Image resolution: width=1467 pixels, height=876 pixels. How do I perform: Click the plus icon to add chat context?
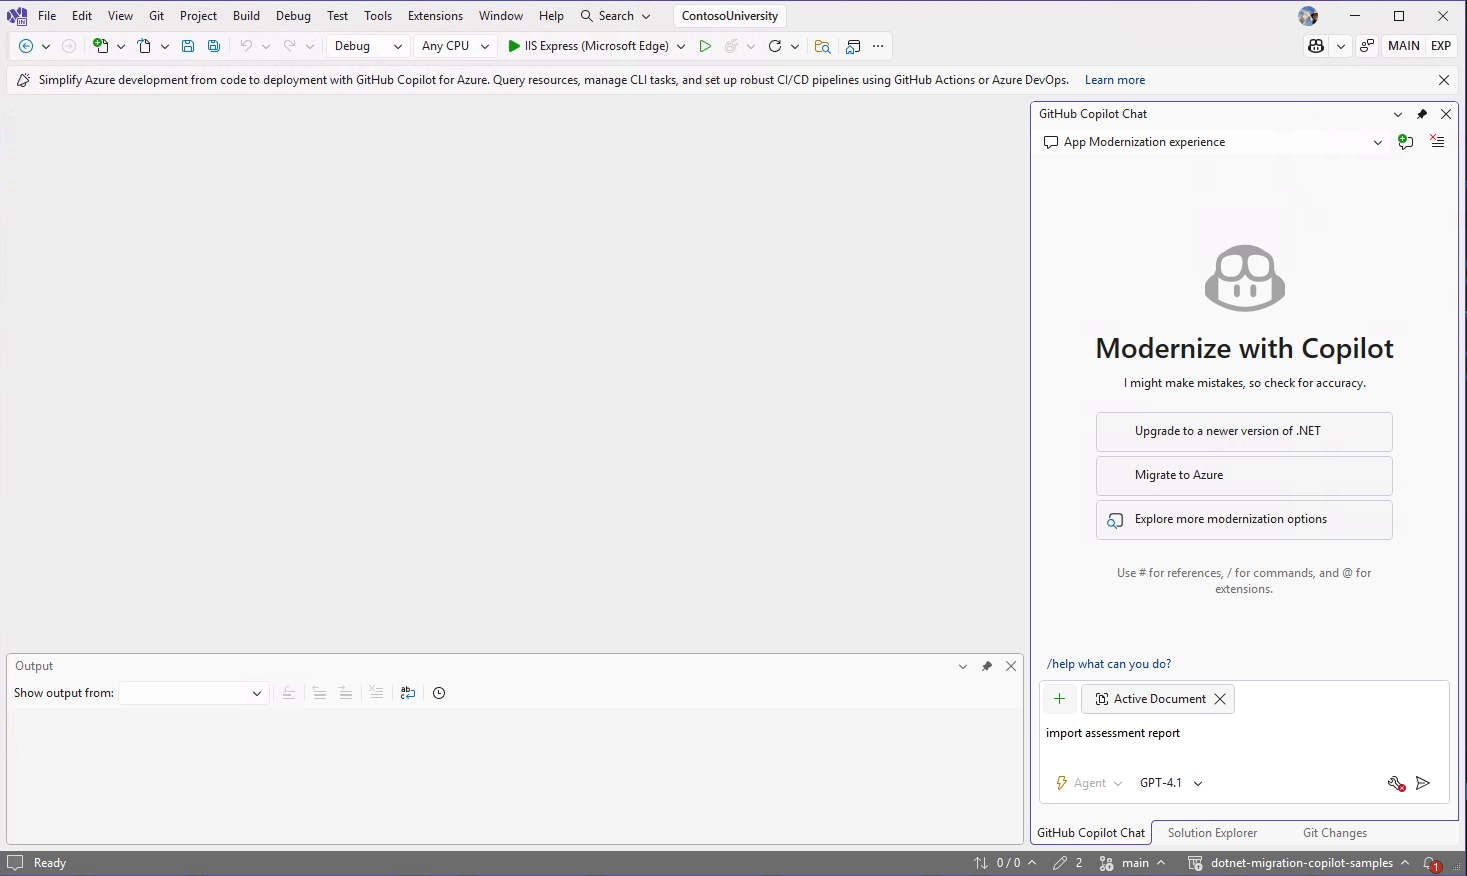tap(1060, 699)
